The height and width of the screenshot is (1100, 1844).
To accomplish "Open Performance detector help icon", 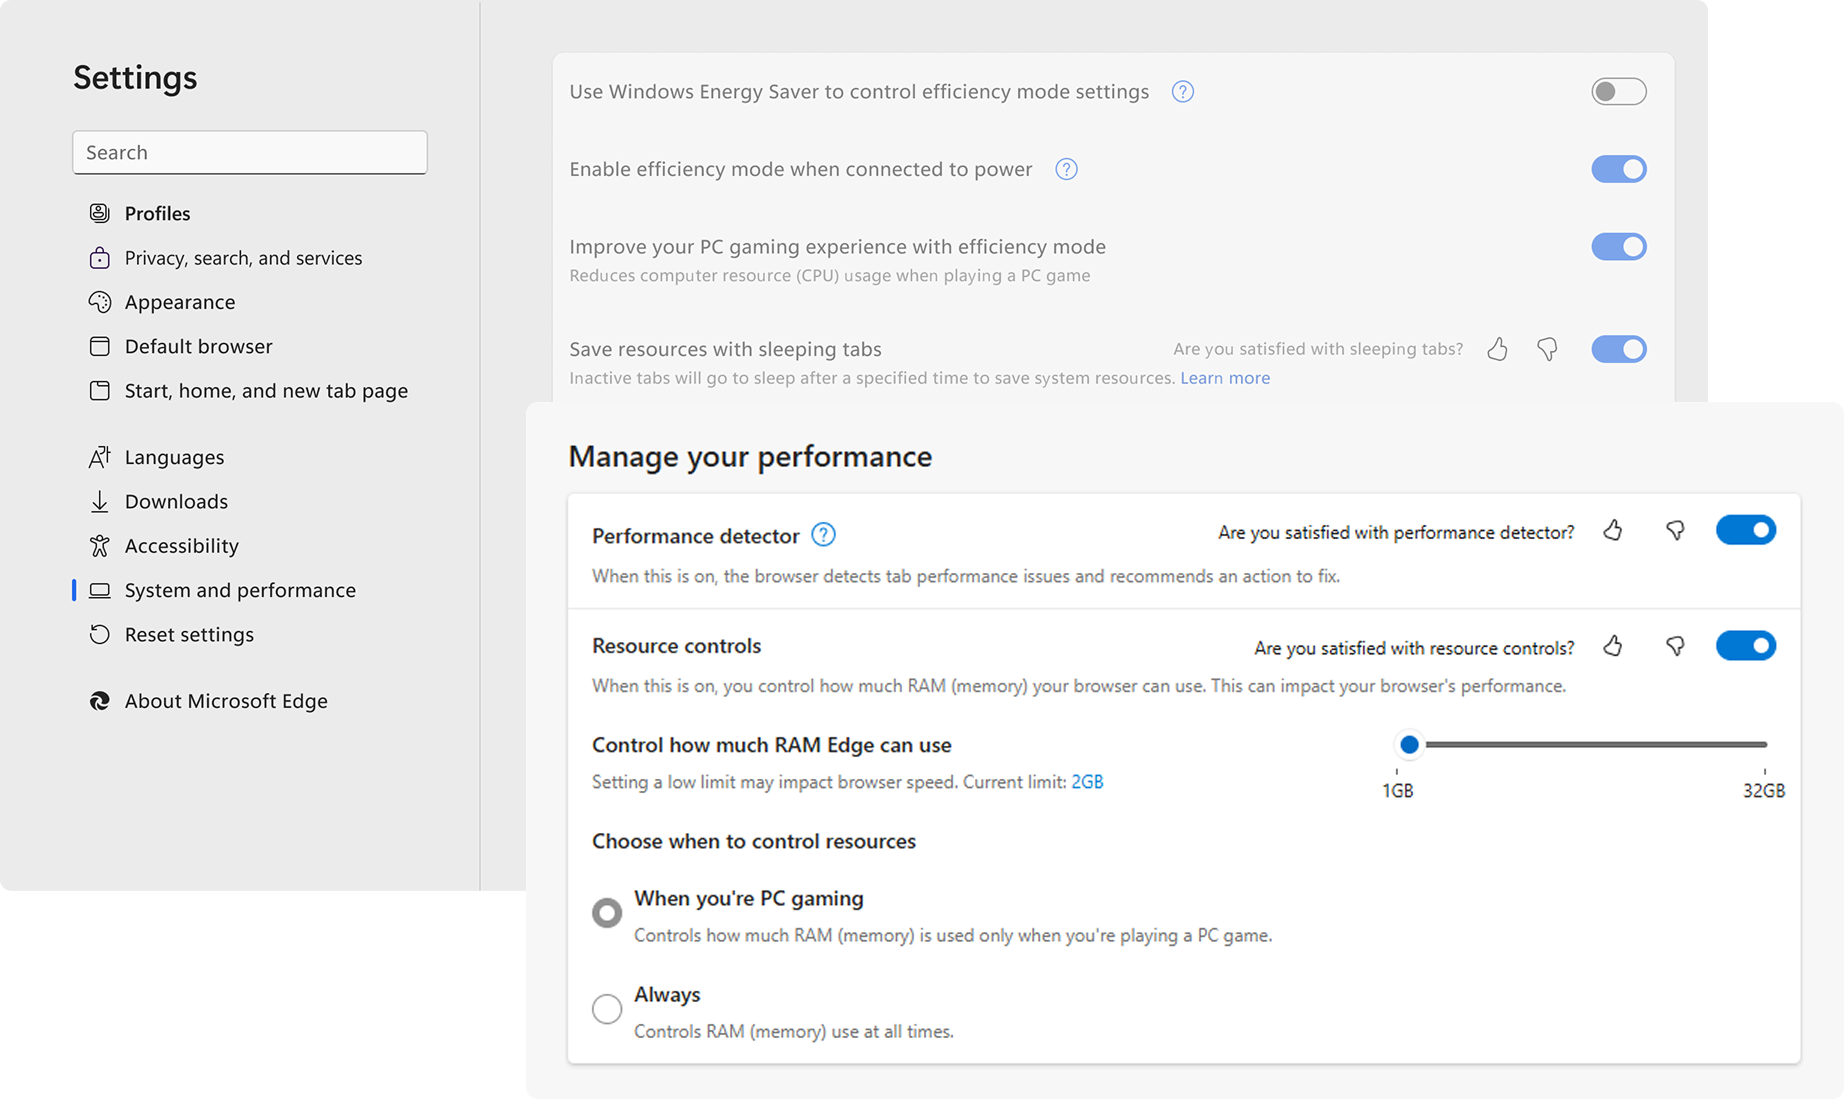I will click(823, 535).
